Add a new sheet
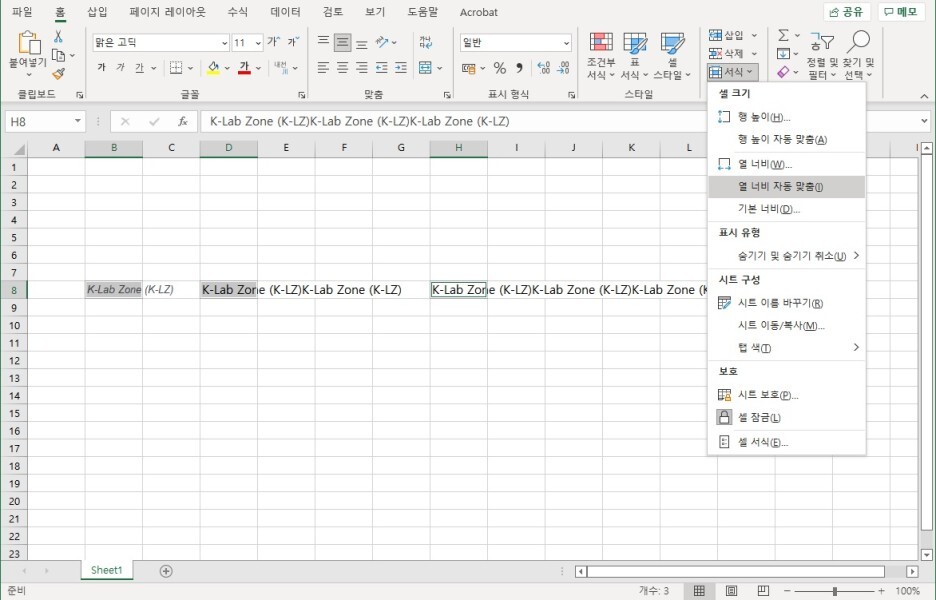The image size is (936, 600). tap(166, 571)
